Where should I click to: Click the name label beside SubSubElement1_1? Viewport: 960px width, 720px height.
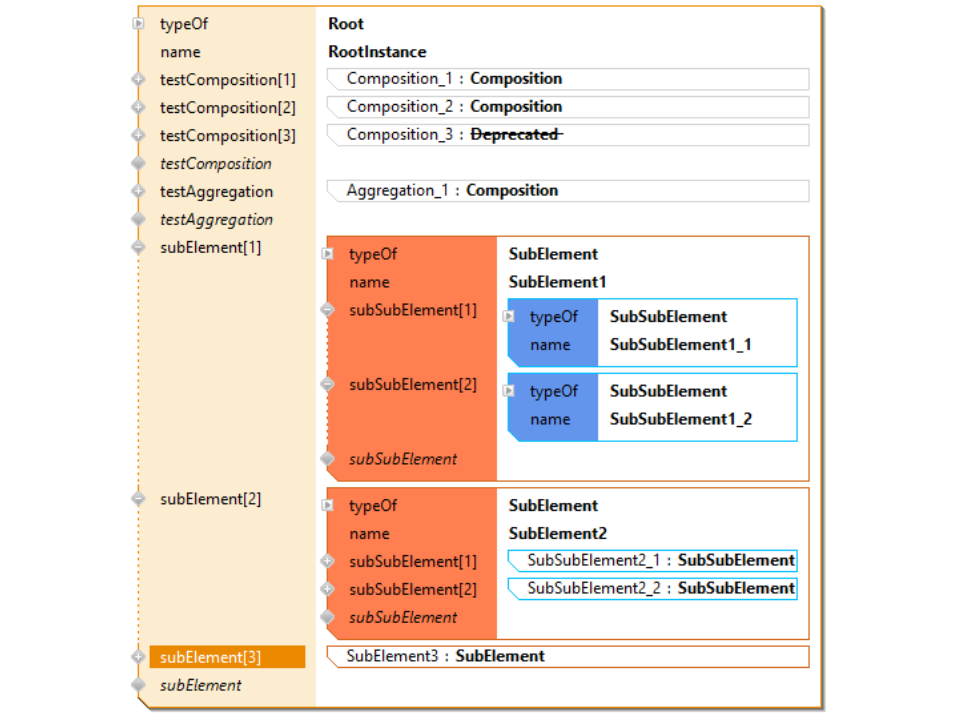tap(550, 345)
